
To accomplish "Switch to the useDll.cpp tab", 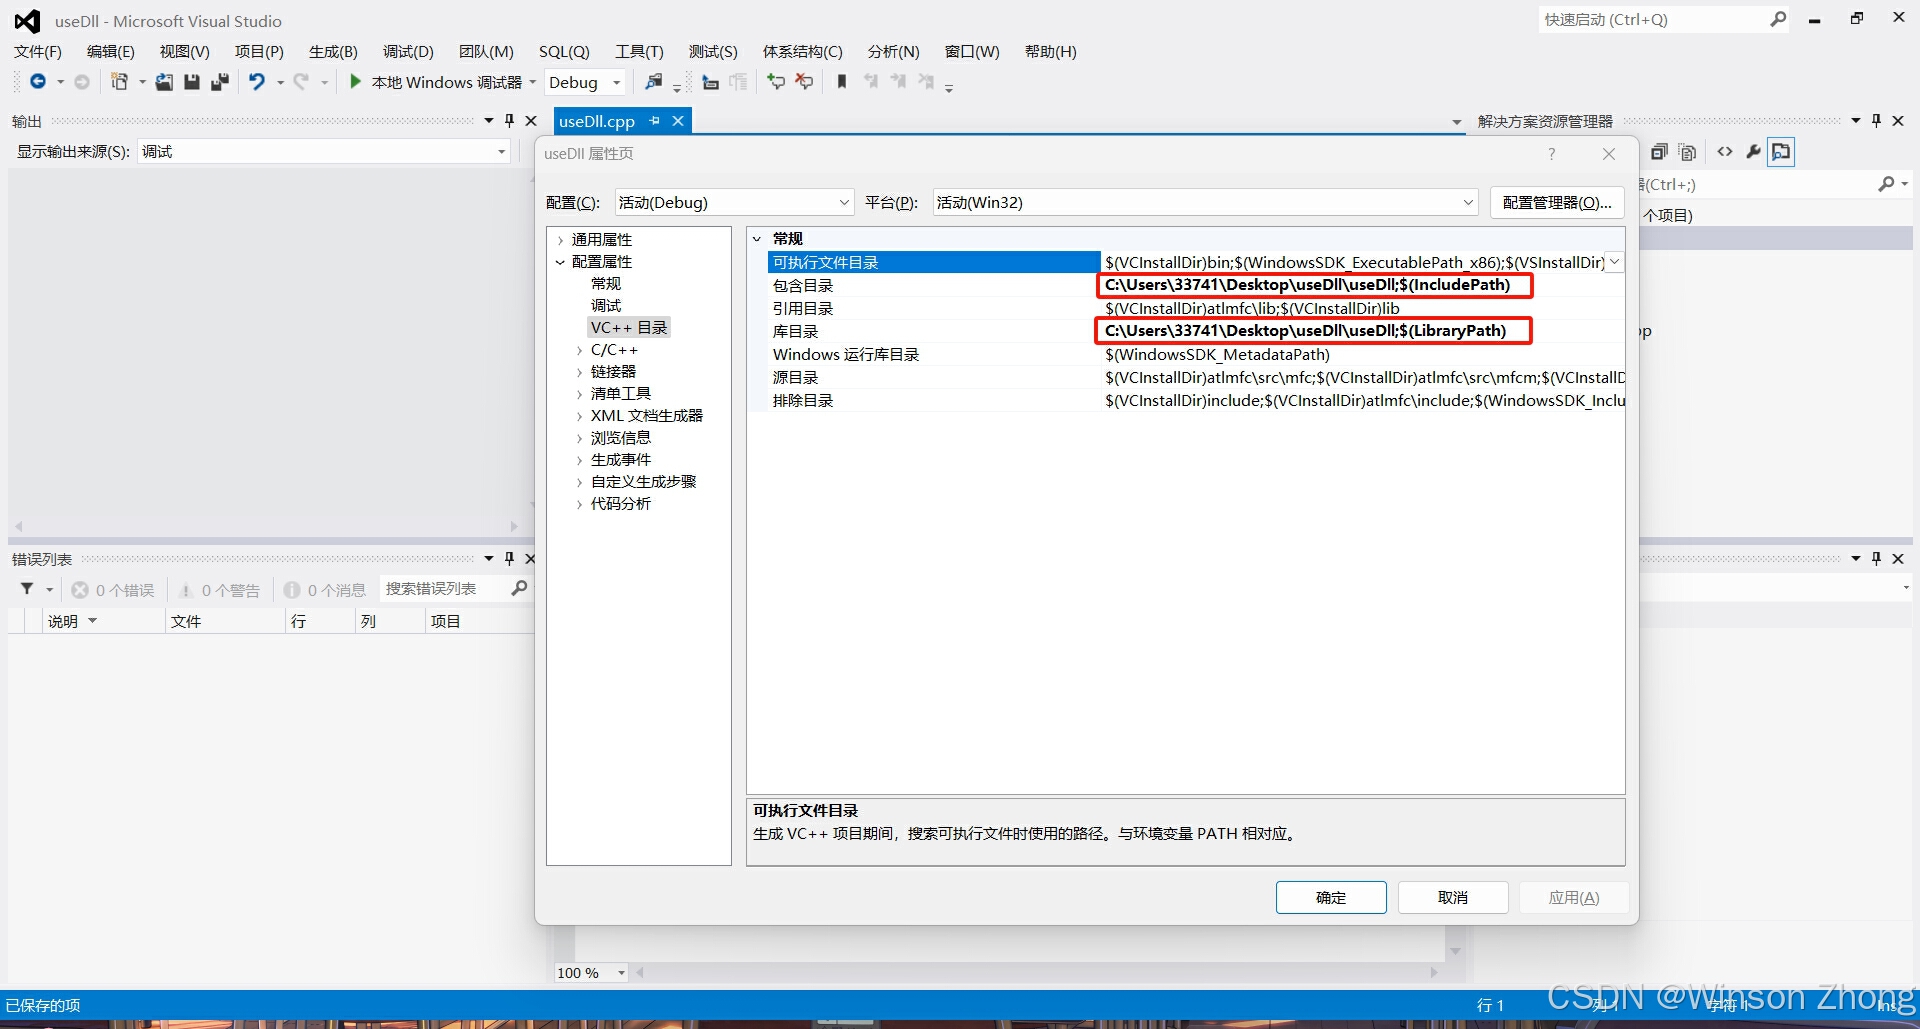I will [x=597, y=120].
